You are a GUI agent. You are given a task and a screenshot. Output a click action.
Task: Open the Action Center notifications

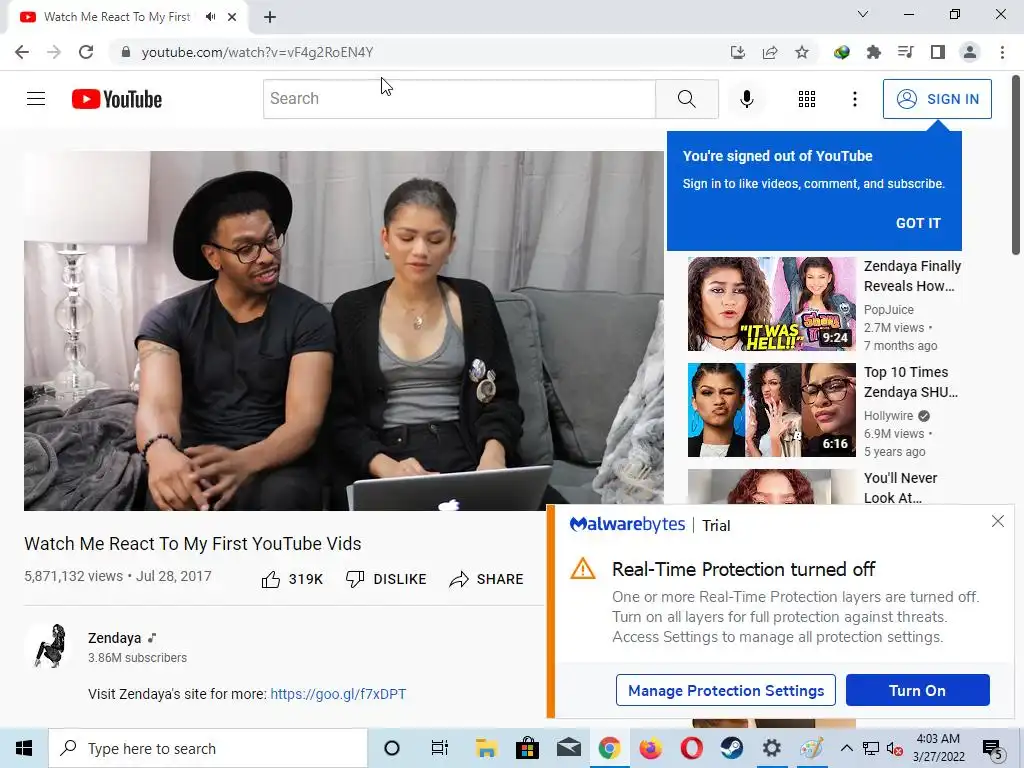pyautogui.click(x=992, y=748)
